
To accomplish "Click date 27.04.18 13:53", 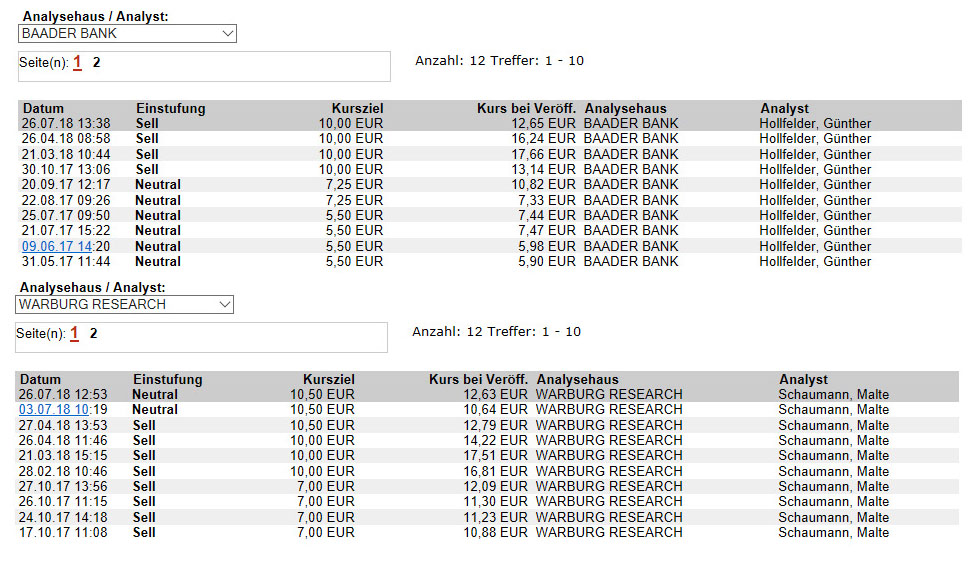I will pyautogui.click(x=62, y=425).
